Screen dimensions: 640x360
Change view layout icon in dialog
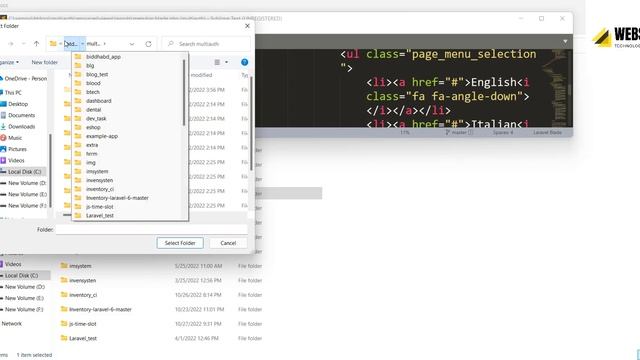tap(217, 62)
